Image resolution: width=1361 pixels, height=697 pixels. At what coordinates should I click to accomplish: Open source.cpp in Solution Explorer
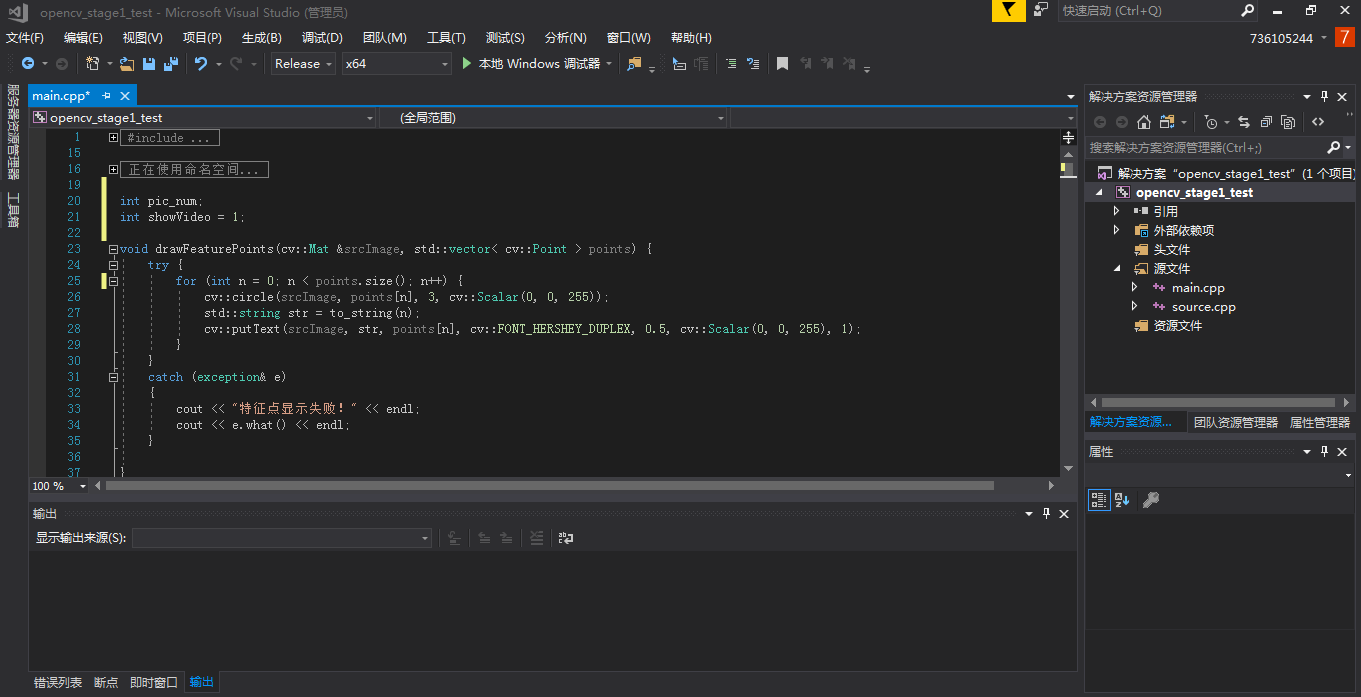pyautogui.click(x=1203, y=307)
